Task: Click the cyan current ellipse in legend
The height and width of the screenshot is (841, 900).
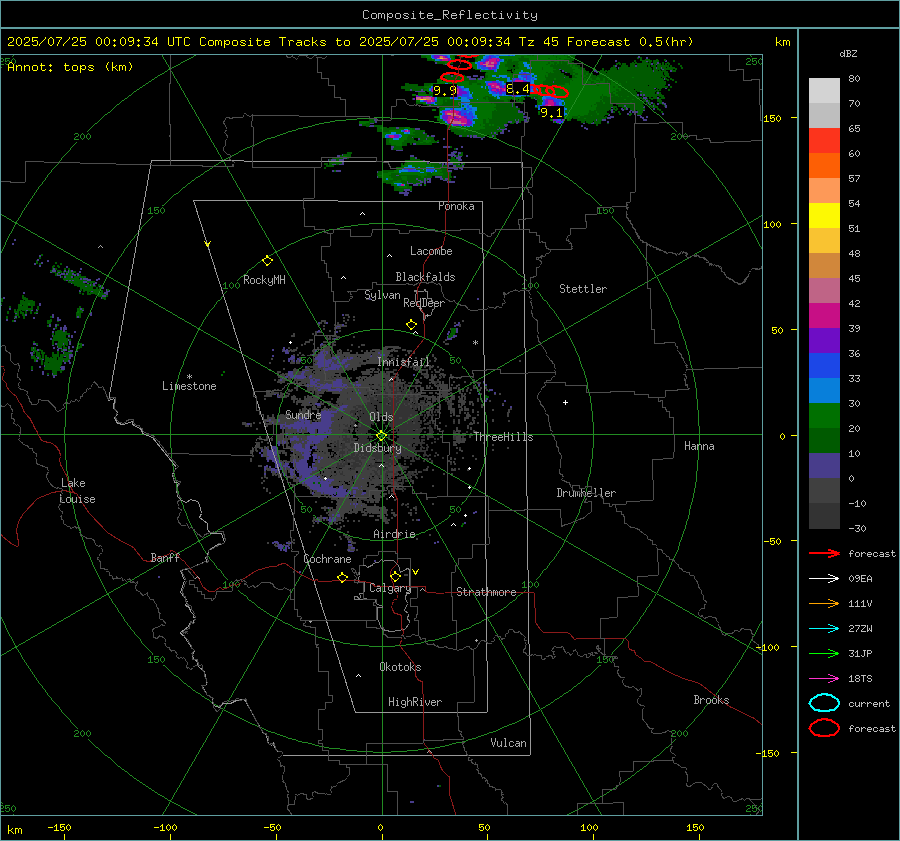Action: (824, 703)
